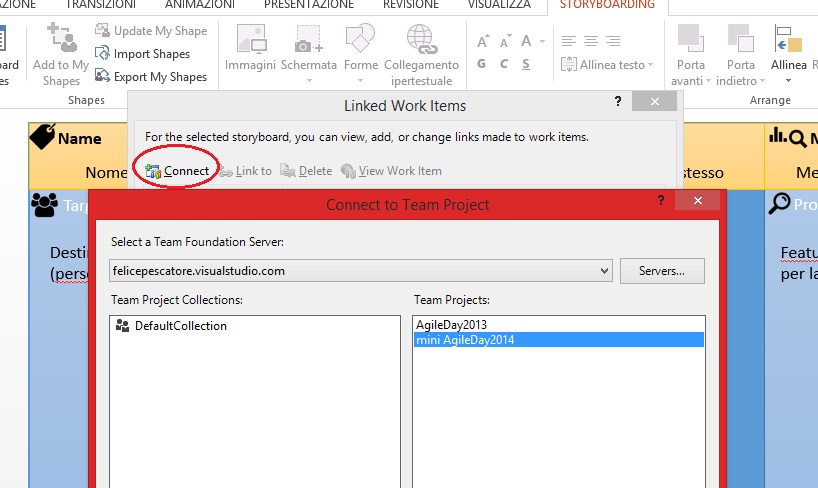This screenshot has height=488, width=818.
Task: Click the Add to My Shapes icon
Action: click(62, 38)
